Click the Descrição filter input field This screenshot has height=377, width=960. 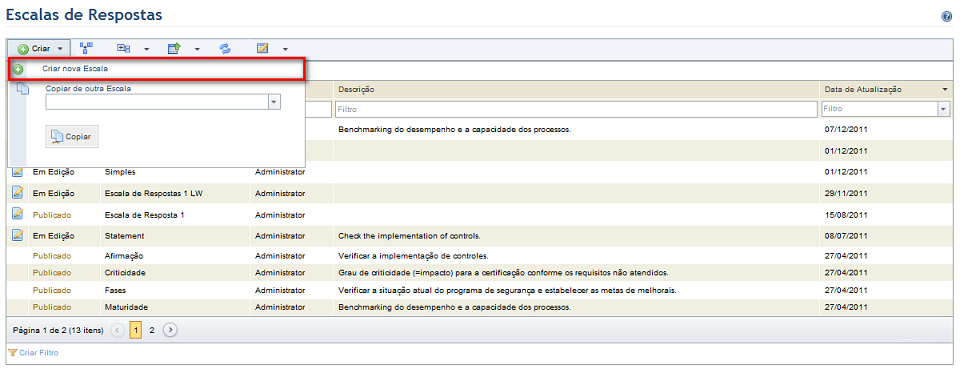576,109
